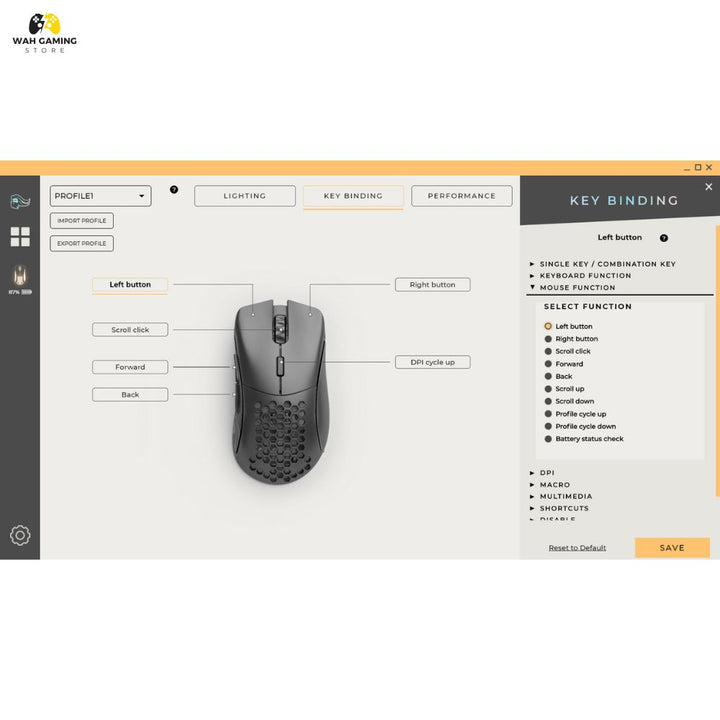The image size is (720, 720).
Task: Expand the Macro section
Action: coord(555,485)
